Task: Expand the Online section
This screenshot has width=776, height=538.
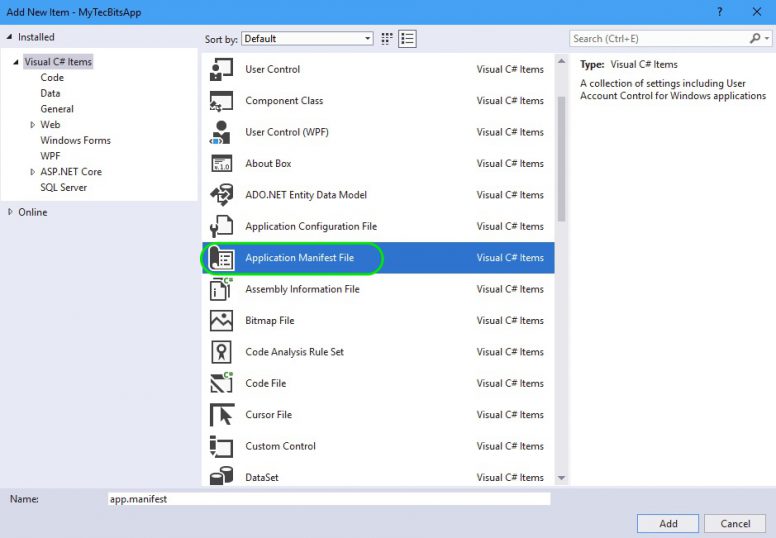Action: [10, 212]
